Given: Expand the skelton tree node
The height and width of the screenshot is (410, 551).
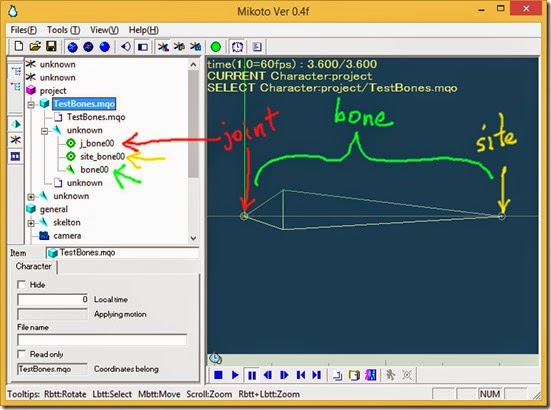Looking at the screenshot, I should coord(31,223).
